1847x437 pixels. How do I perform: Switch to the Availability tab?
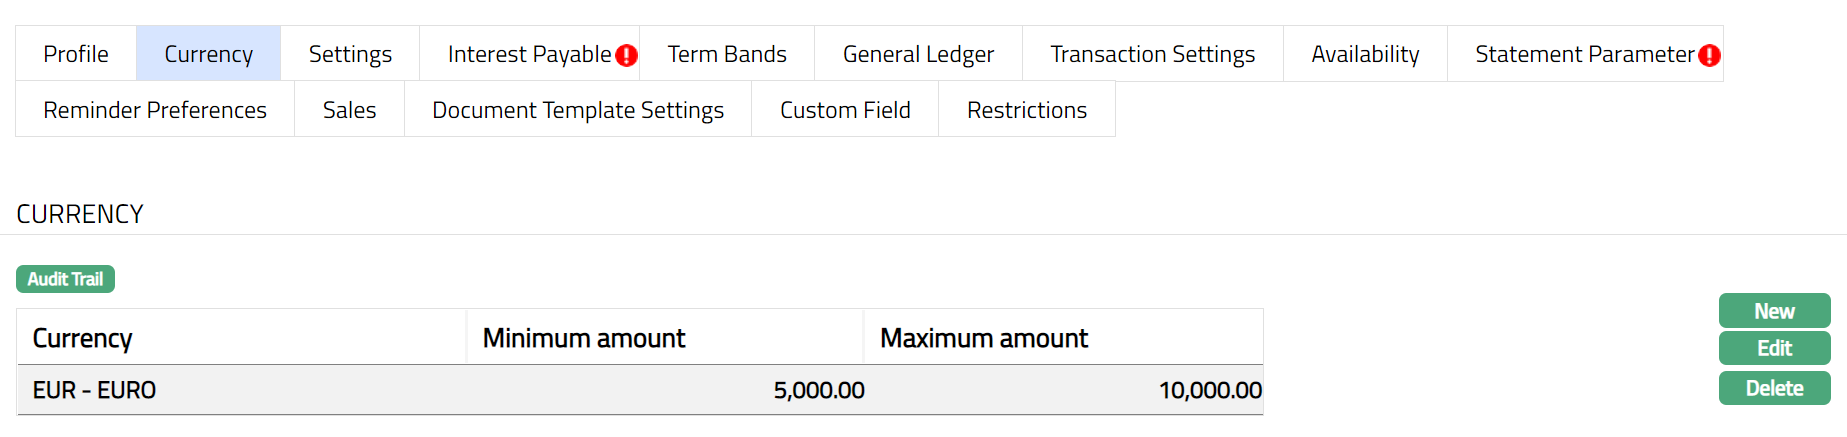(1365, 54)
